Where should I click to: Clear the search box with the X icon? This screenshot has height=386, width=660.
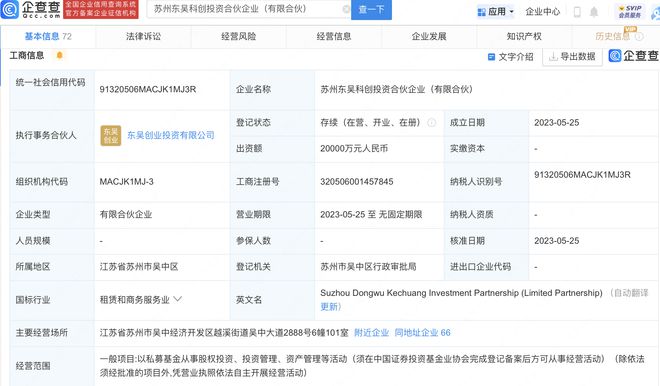[x=346, y=9]
